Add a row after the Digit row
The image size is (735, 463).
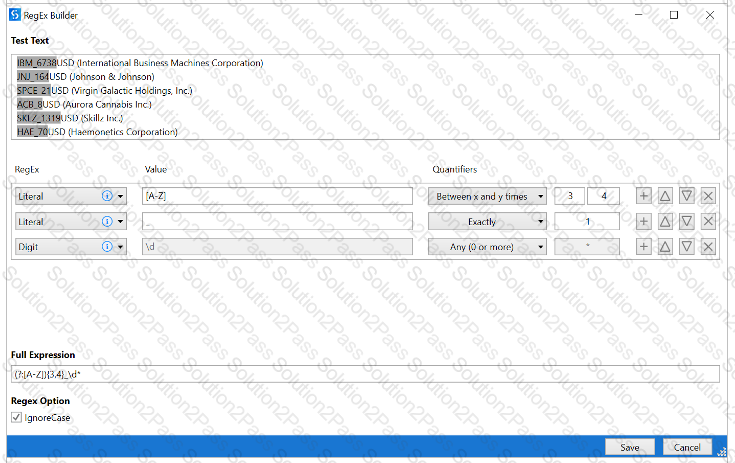point(644,246)
